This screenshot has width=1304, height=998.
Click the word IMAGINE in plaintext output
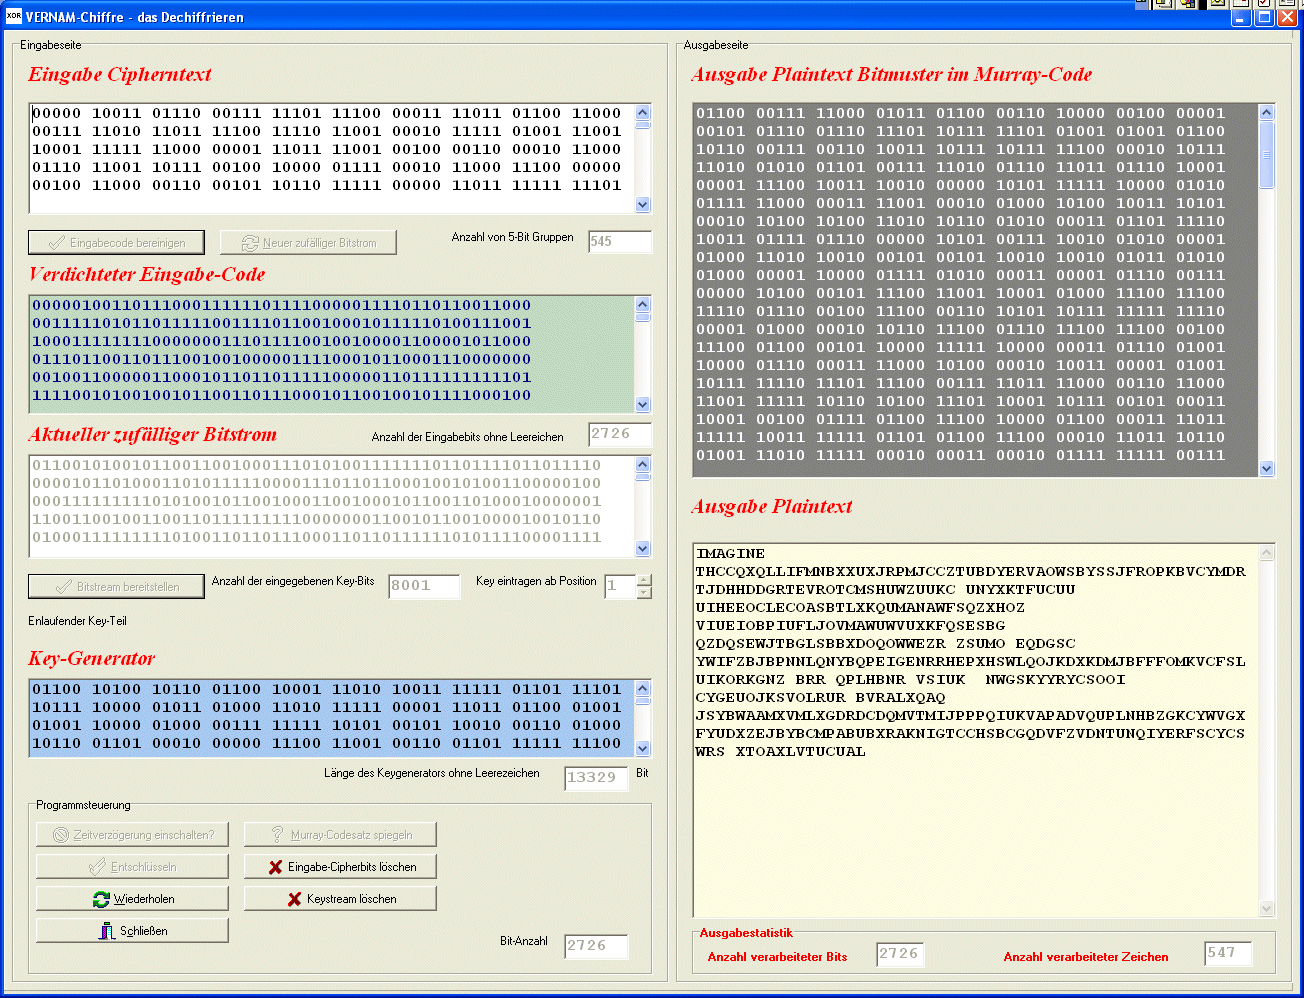[731, 554]
